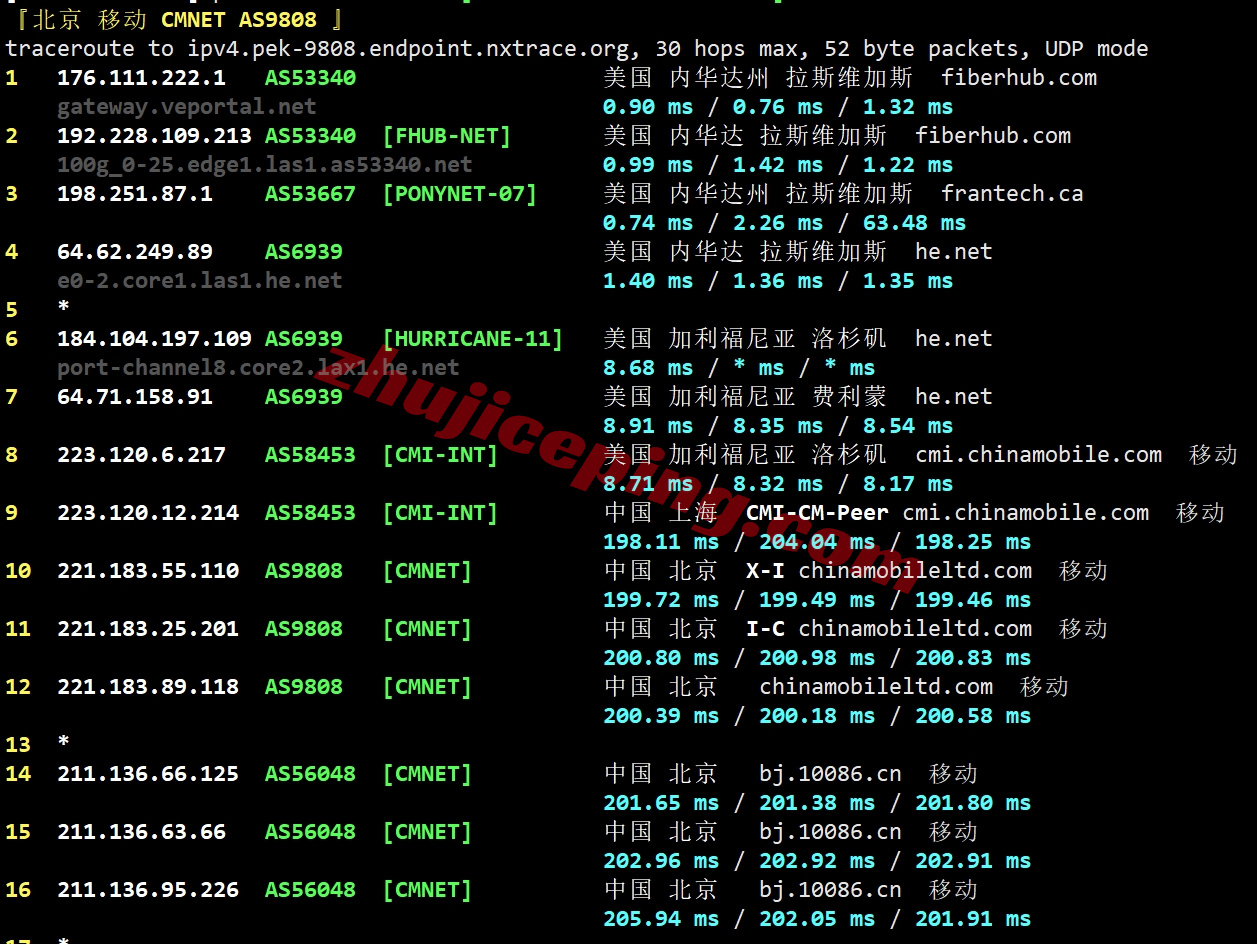Viewport: 1257px width, 944px height.
Task: Select IP 184.104.197.109 at hop 6
Action: tap(154, 338)
